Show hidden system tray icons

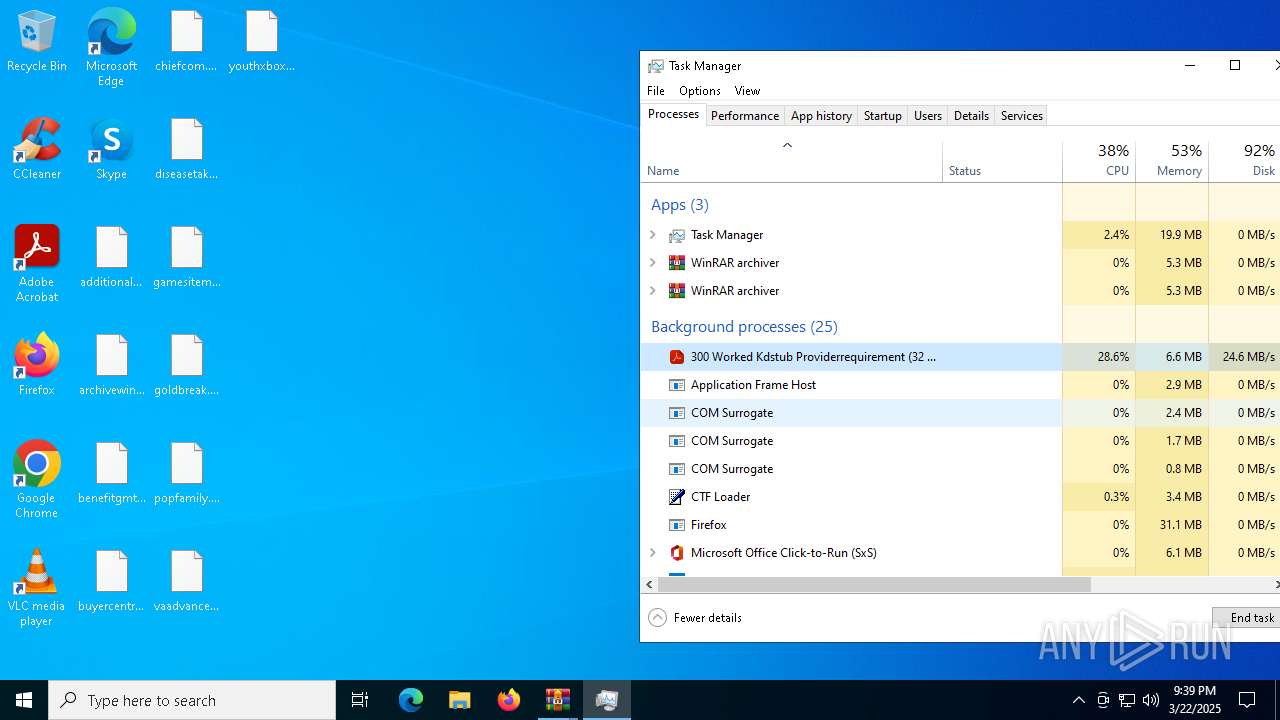point(1078,700)
